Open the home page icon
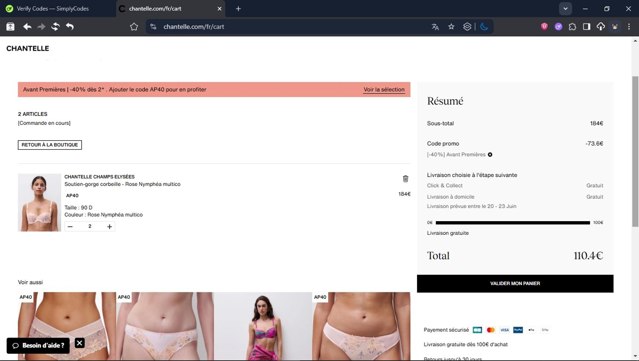639x361 pixels. click(x=134, y=26)
